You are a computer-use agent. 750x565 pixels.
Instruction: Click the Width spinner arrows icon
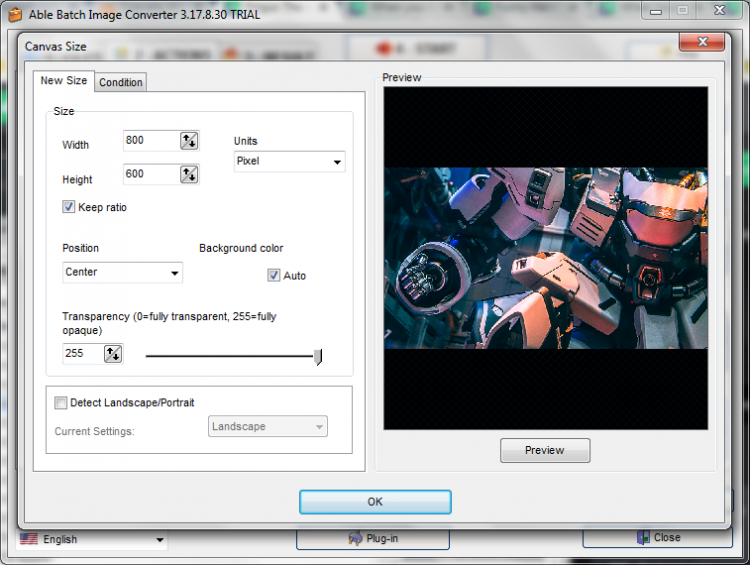pyautogui.click(x=189, y=141)
